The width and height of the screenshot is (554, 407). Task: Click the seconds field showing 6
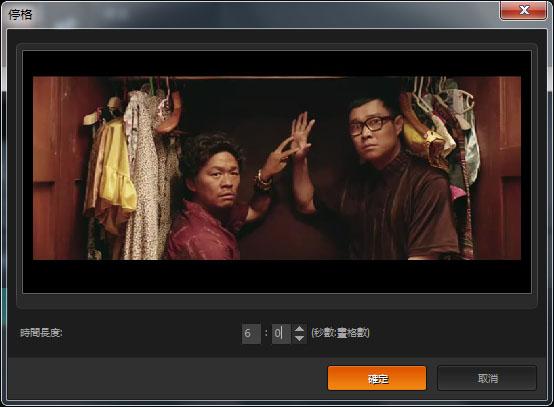click(x=251, y=333)
